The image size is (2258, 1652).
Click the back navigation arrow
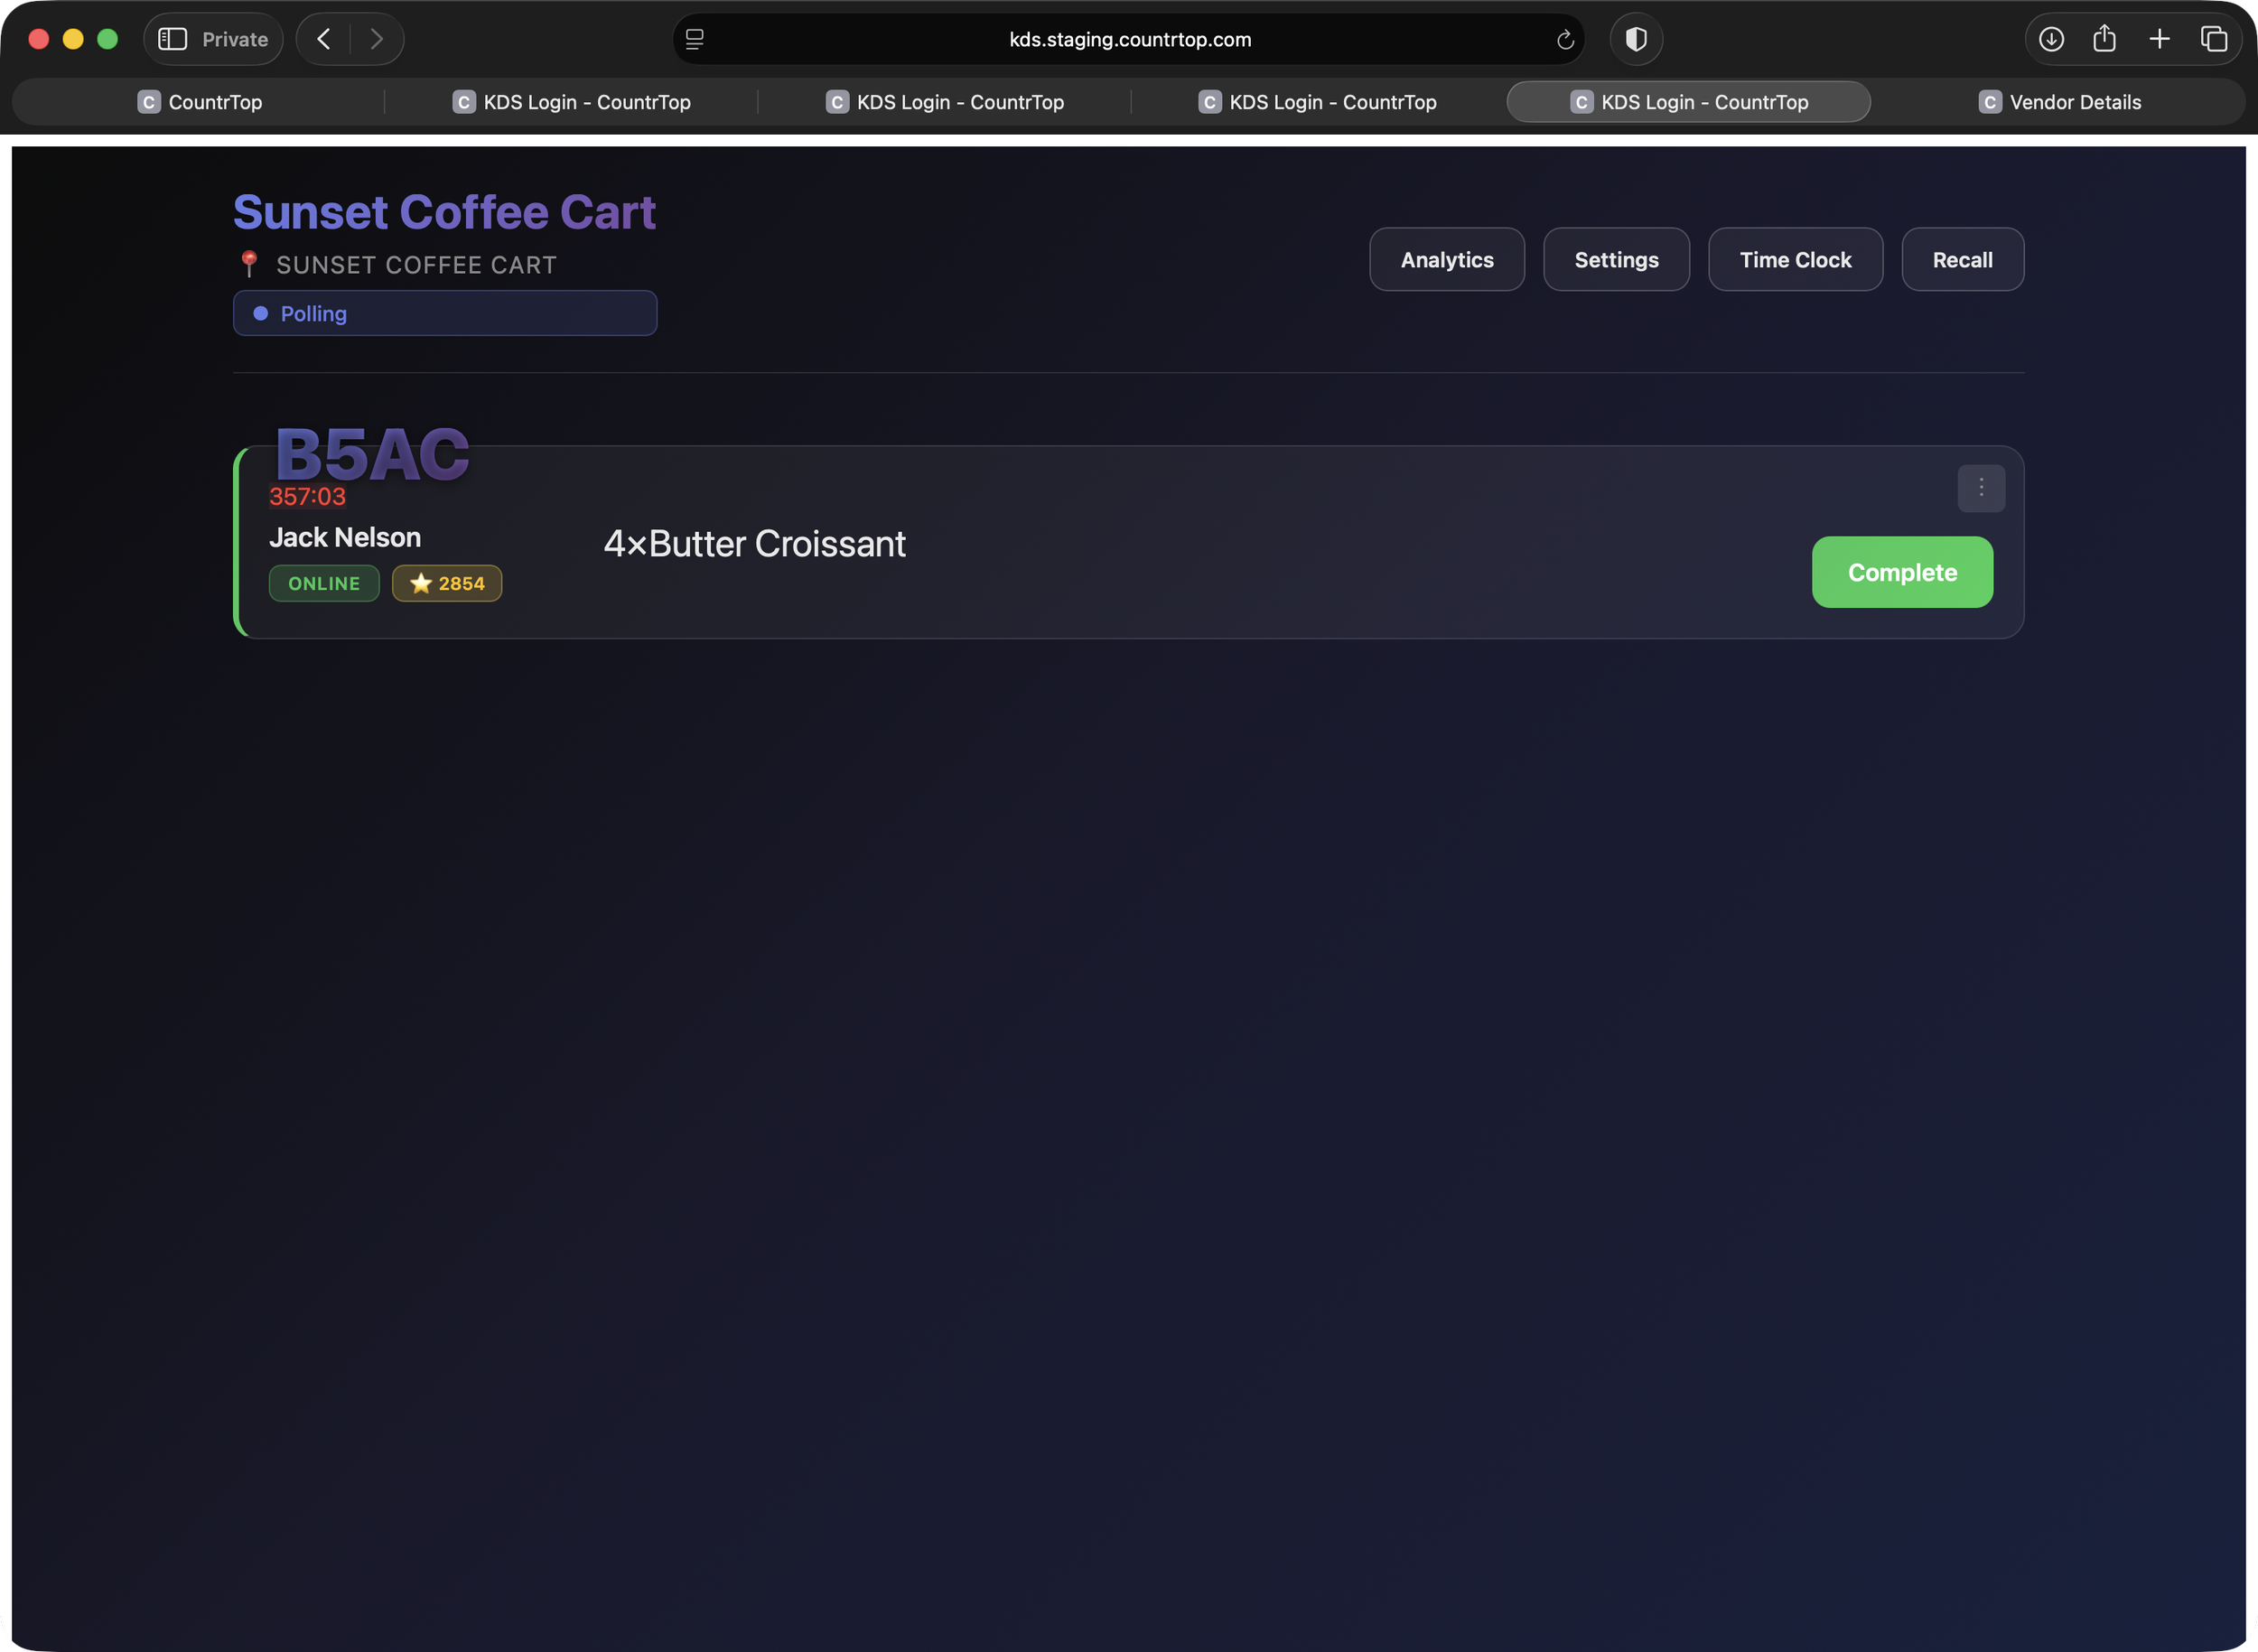point(322,39)
